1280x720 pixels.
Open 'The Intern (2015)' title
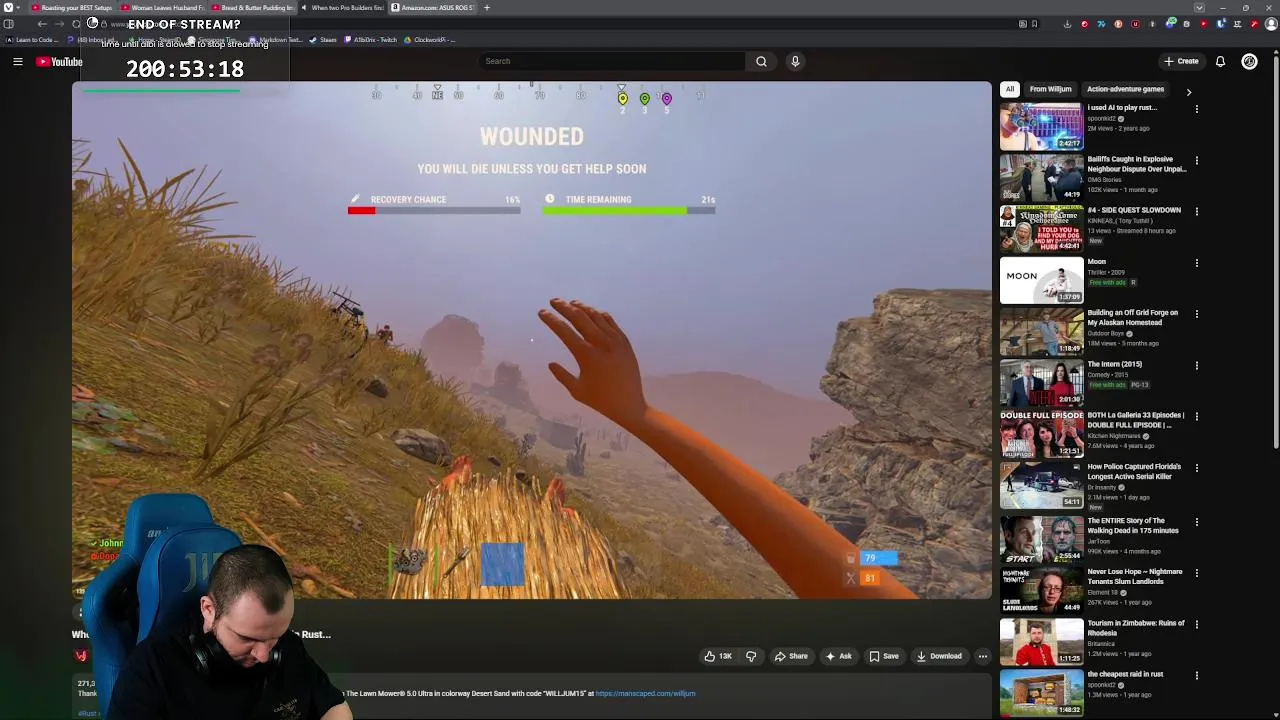1114,364
